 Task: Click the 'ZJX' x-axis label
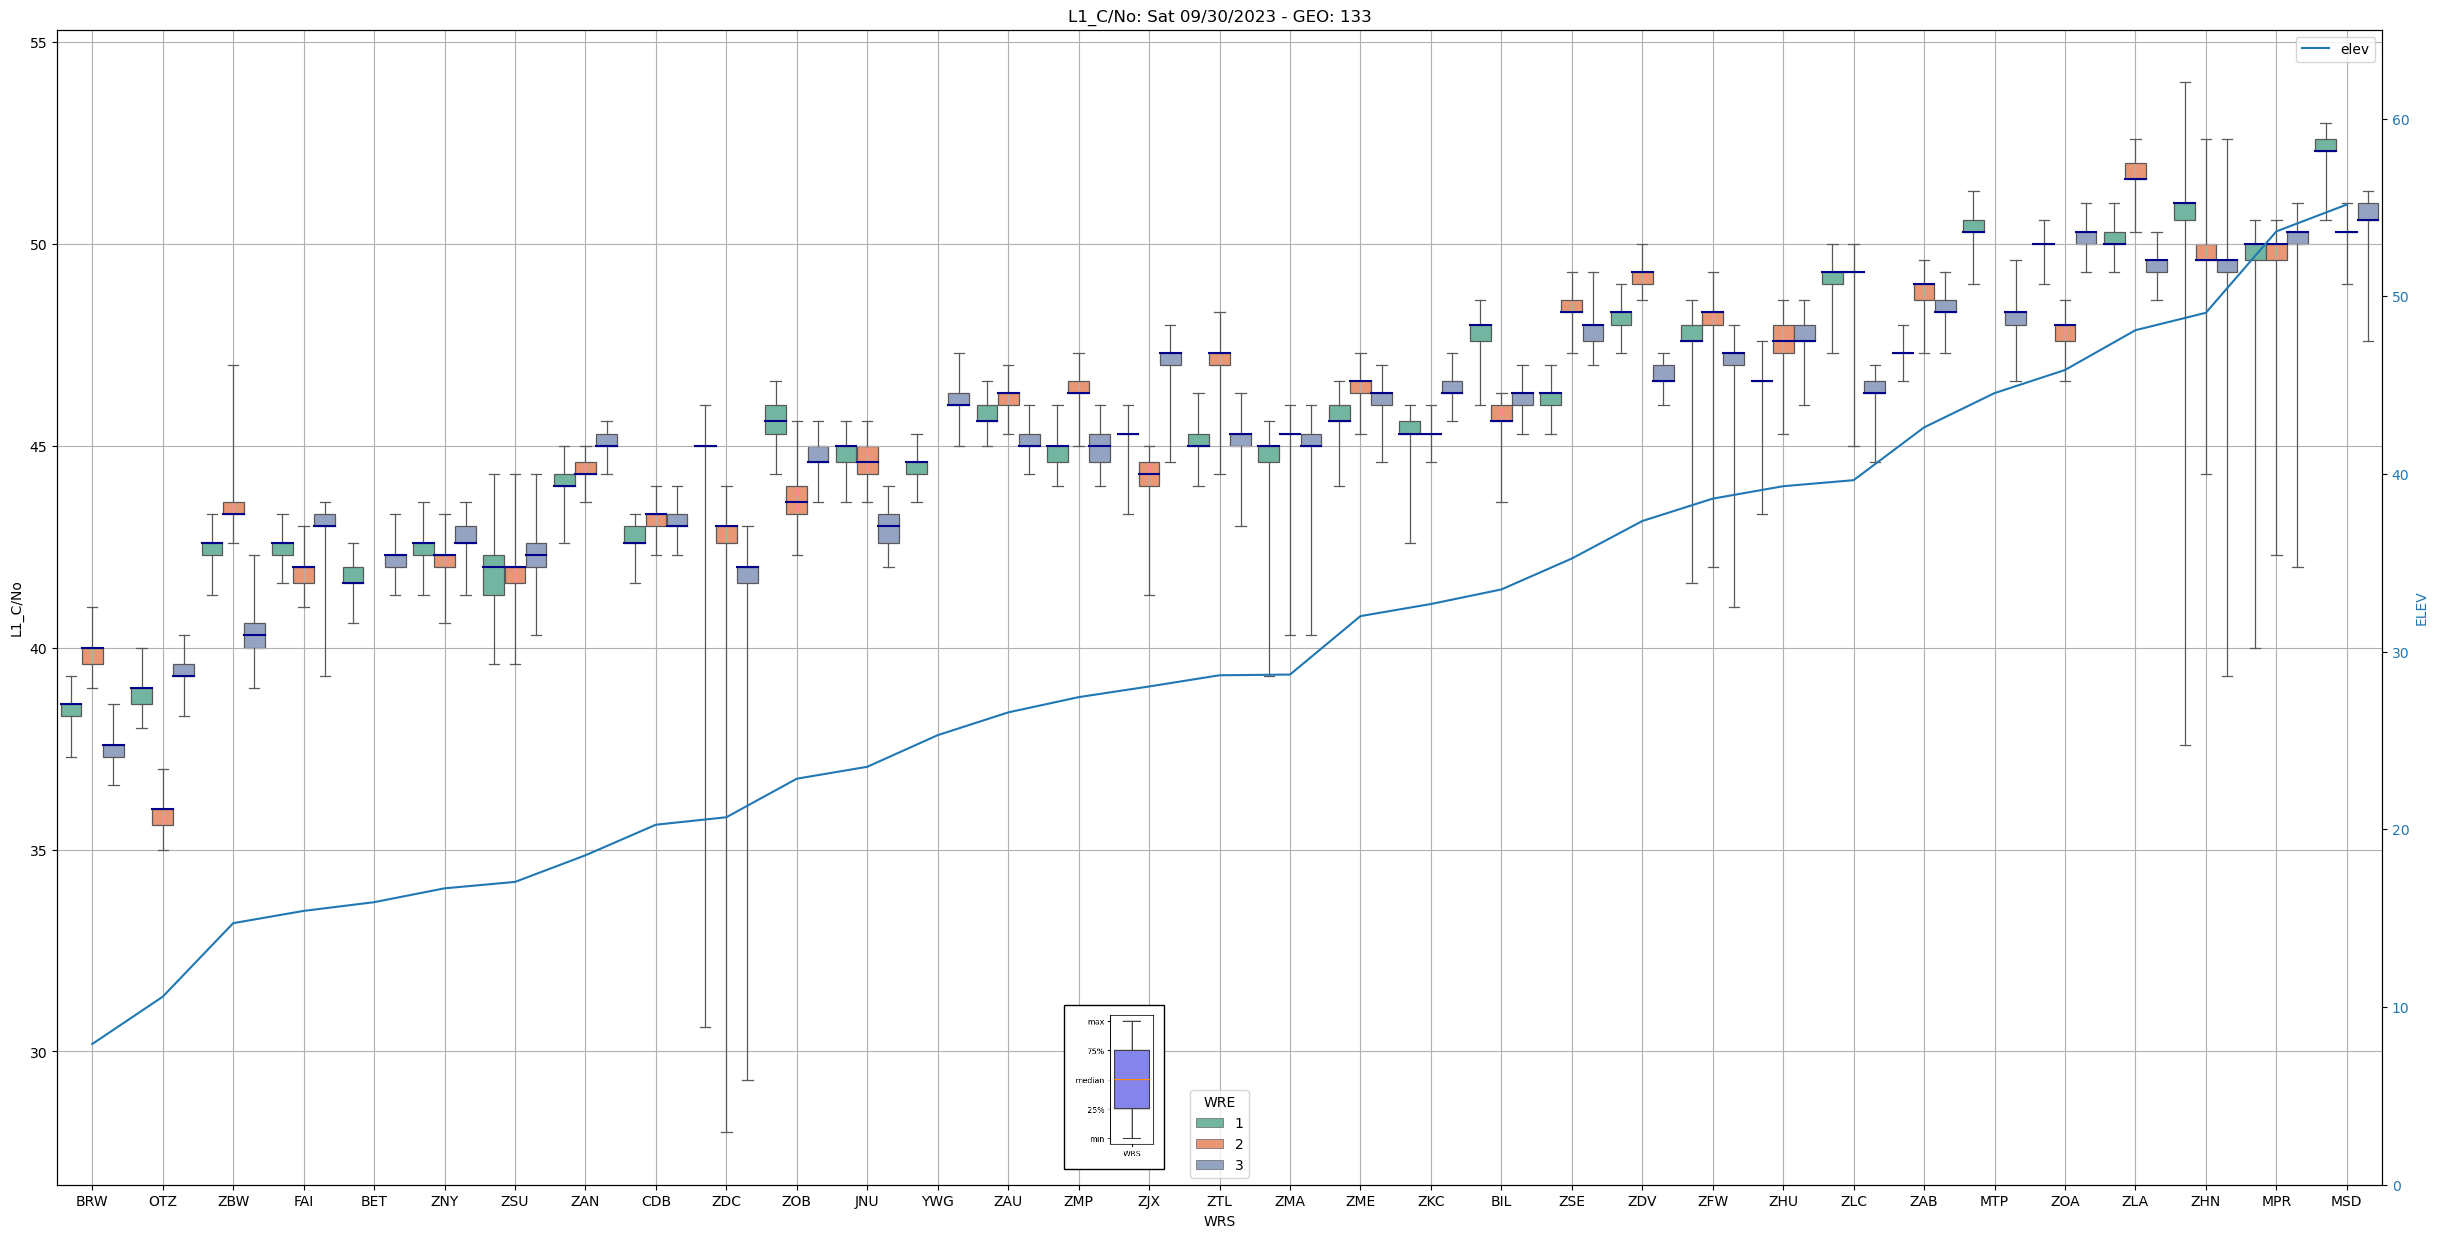[1149, 1201]
